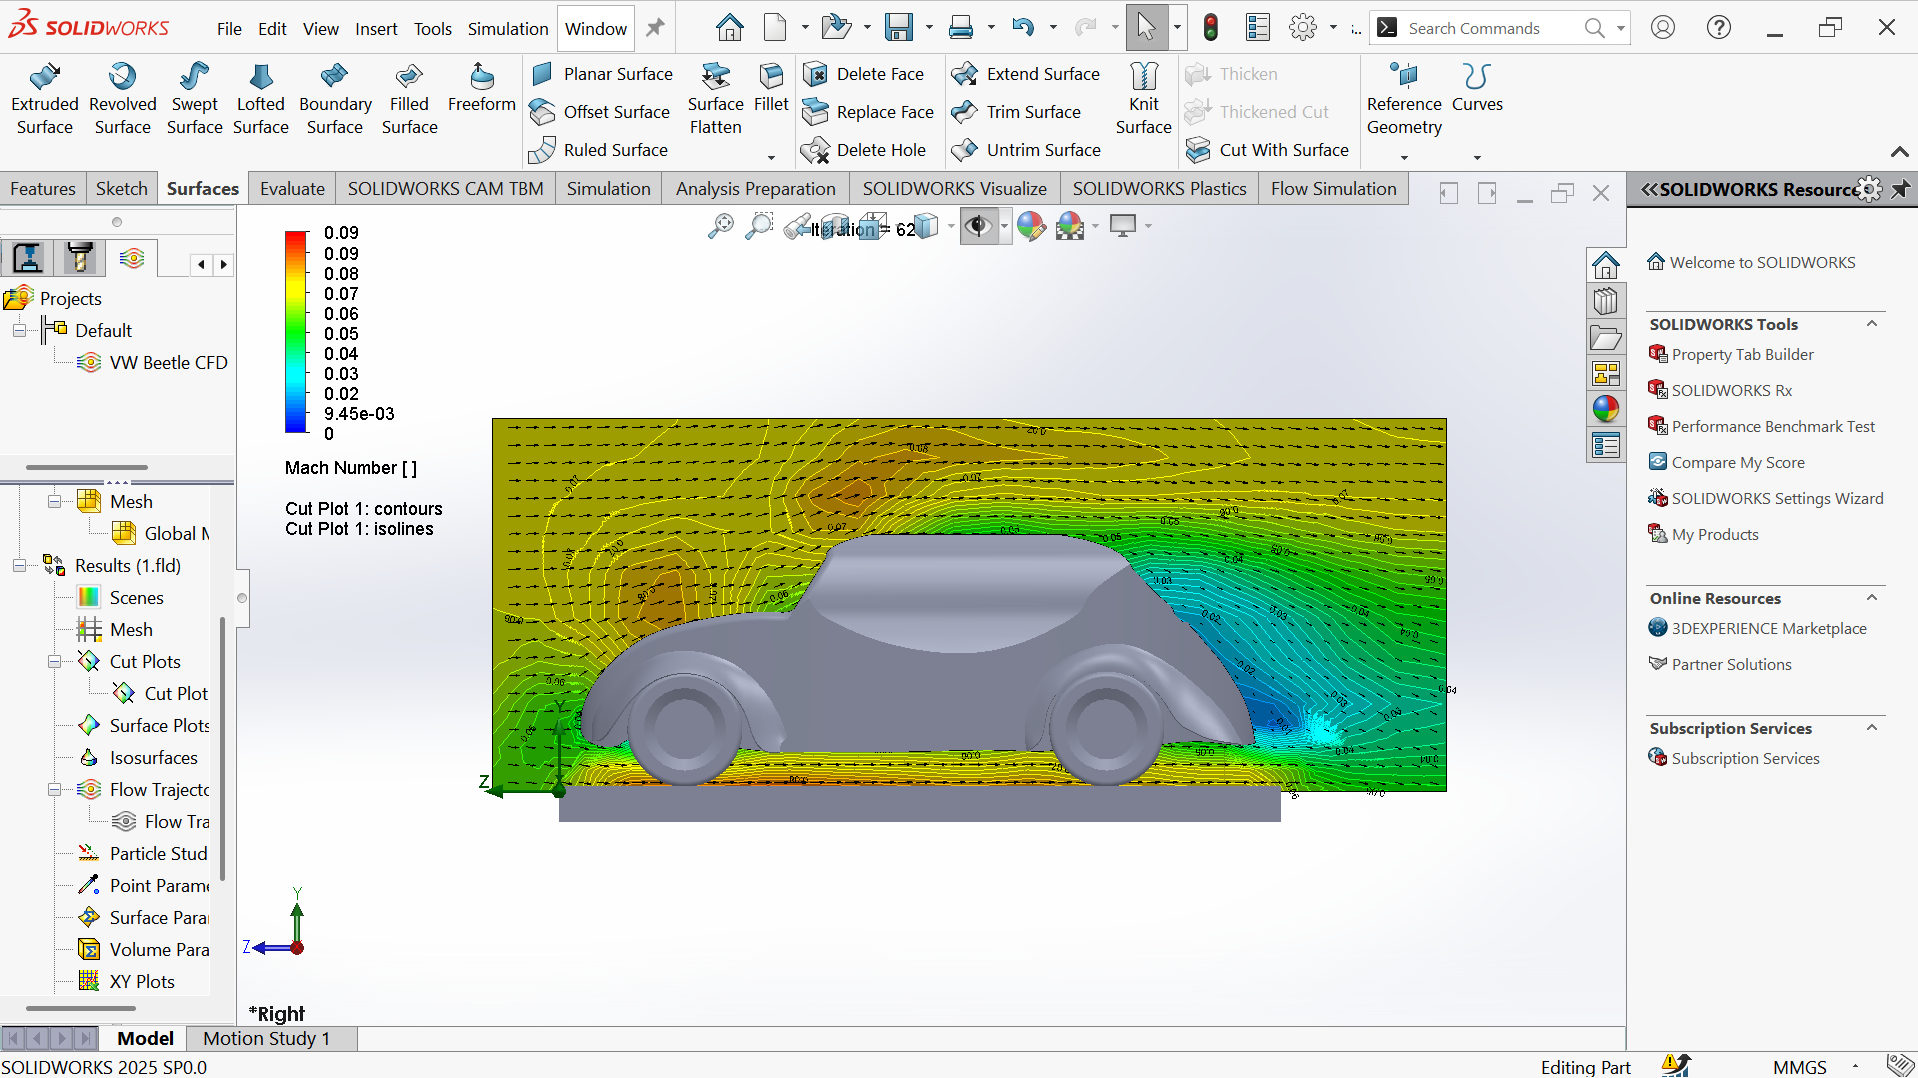The width and height of the screenshot is (1918, 1078).
Task: Open the MMGS unit system selector
Action: coord(1799,1067)
